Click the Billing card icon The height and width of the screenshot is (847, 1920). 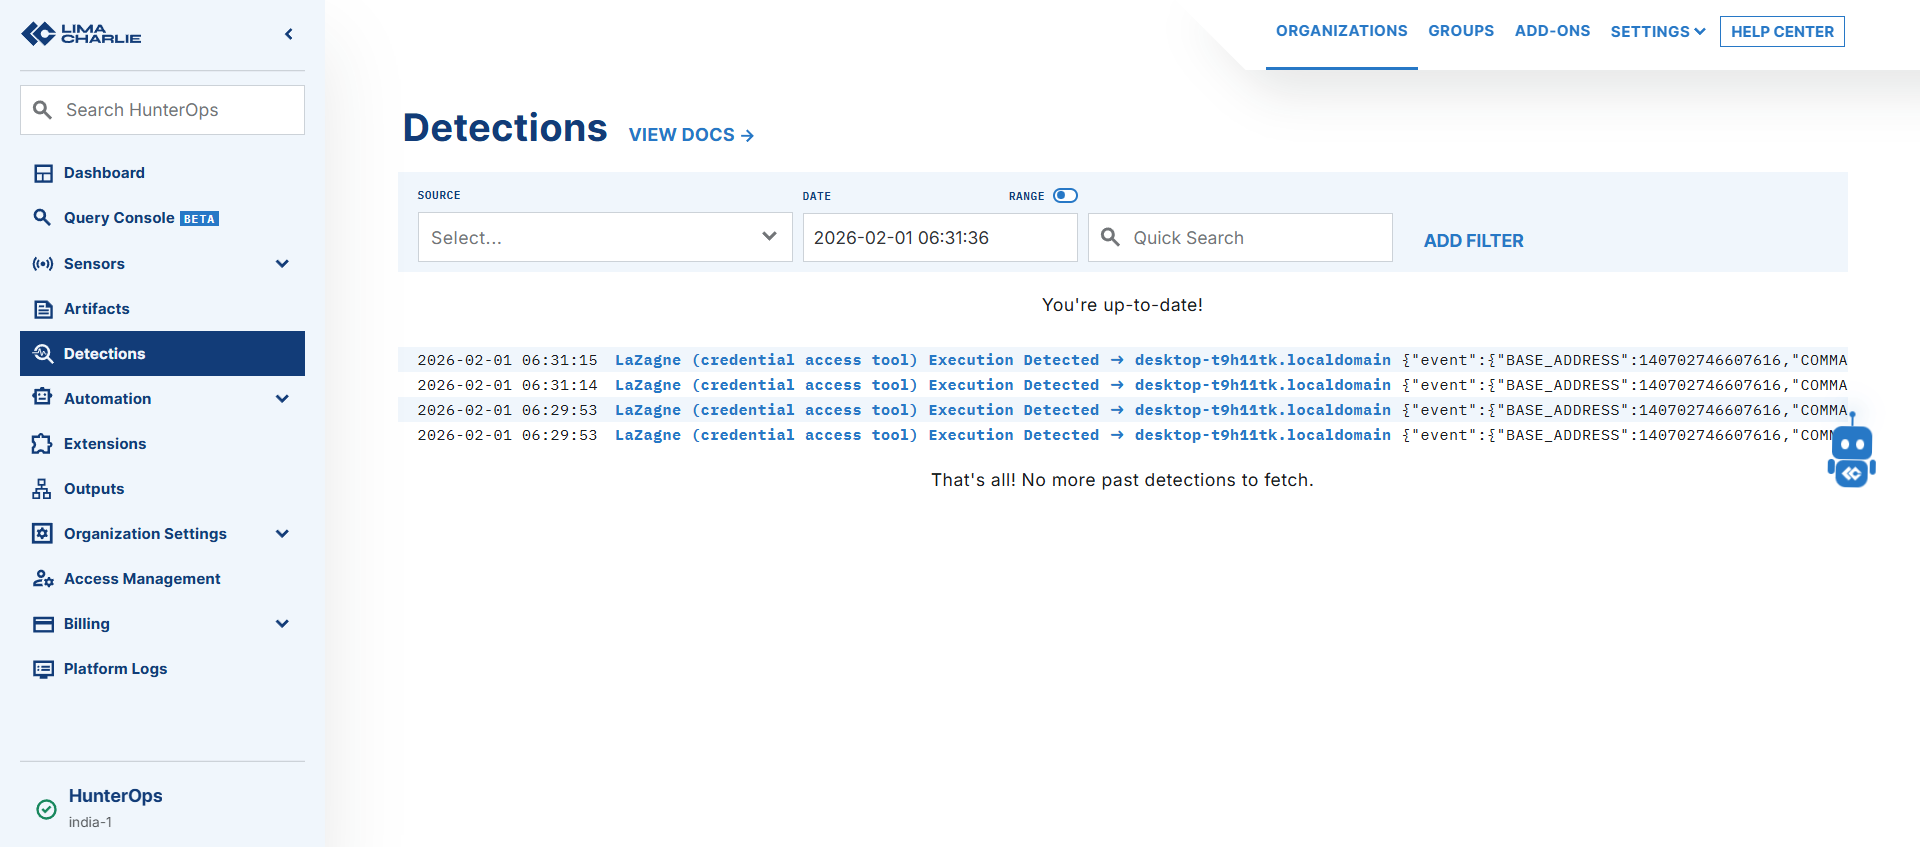click(x=43, y=624)
